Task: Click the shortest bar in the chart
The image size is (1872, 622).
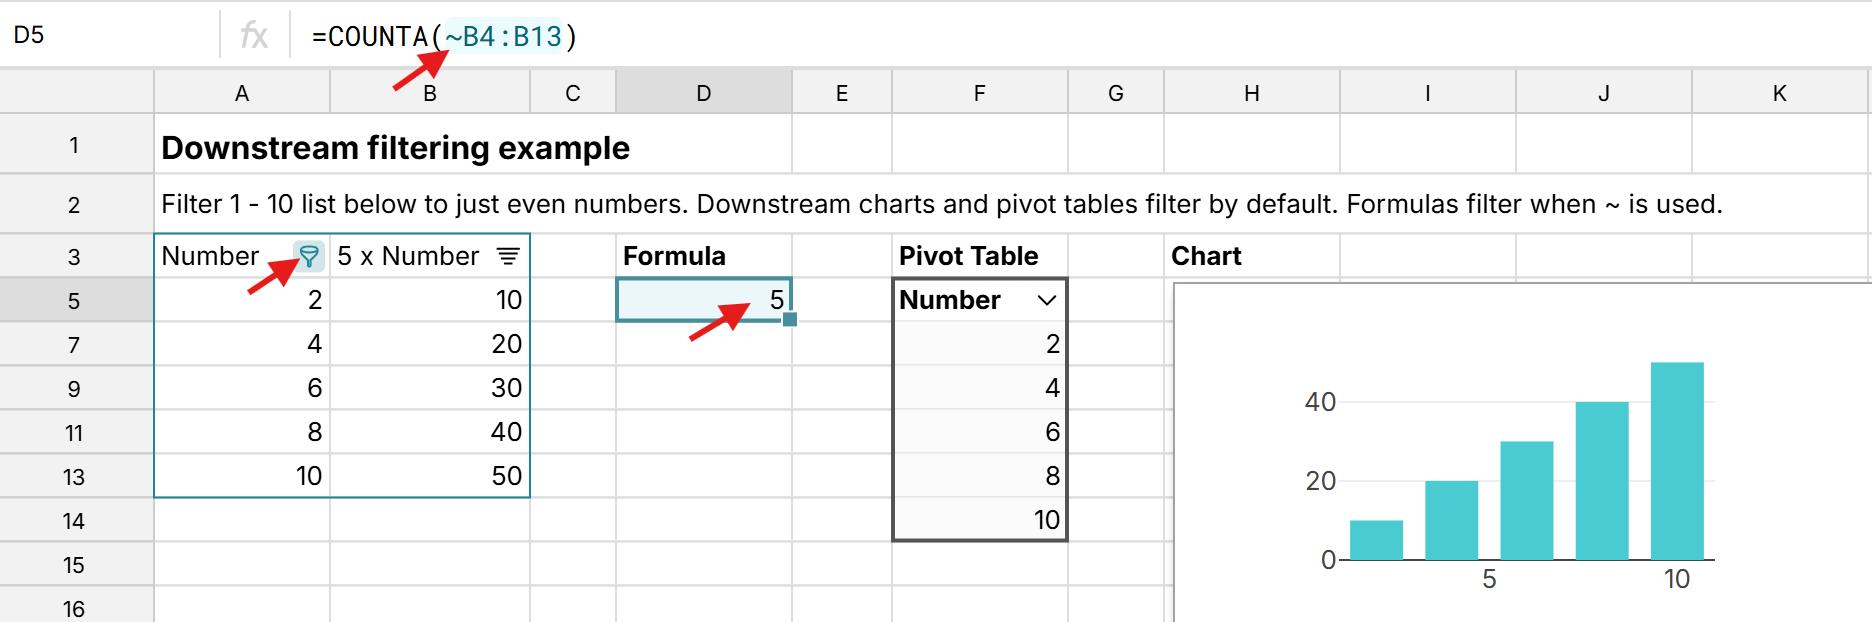Action: pyautogui.click(x=1376, y=540)
